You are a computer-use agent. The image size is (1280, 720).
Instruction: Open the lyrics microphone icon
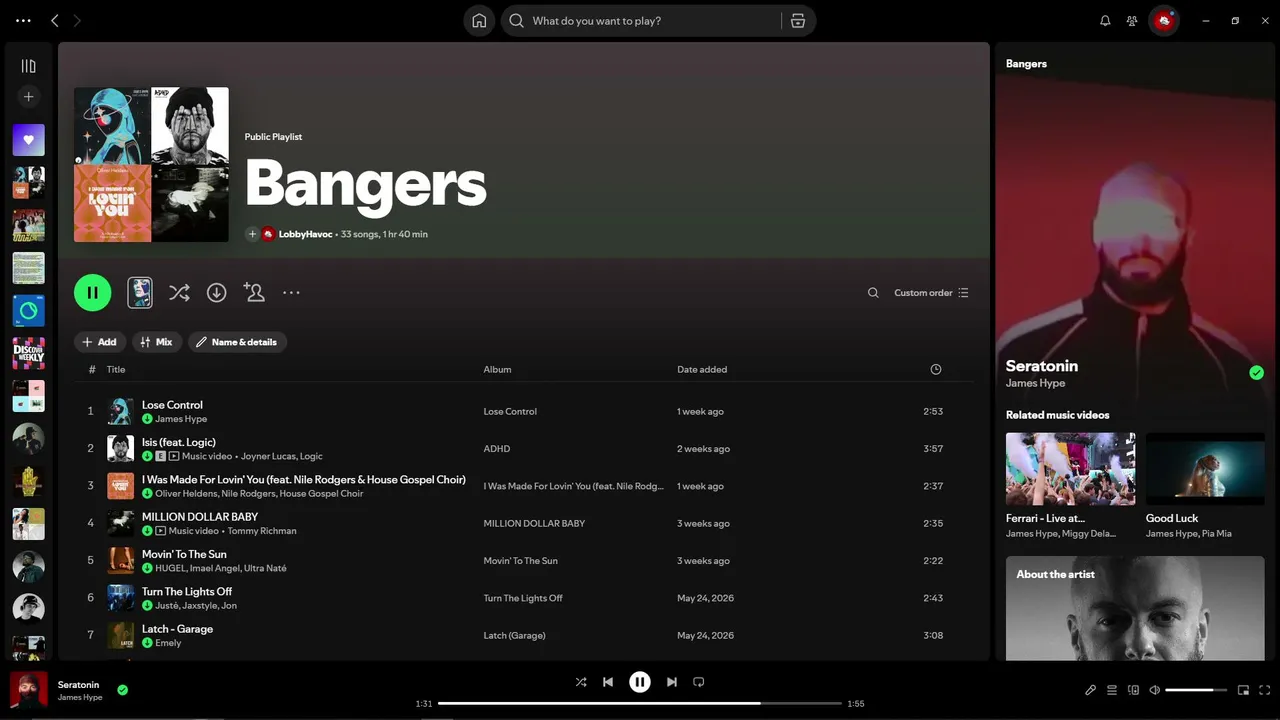point(1091,690)
